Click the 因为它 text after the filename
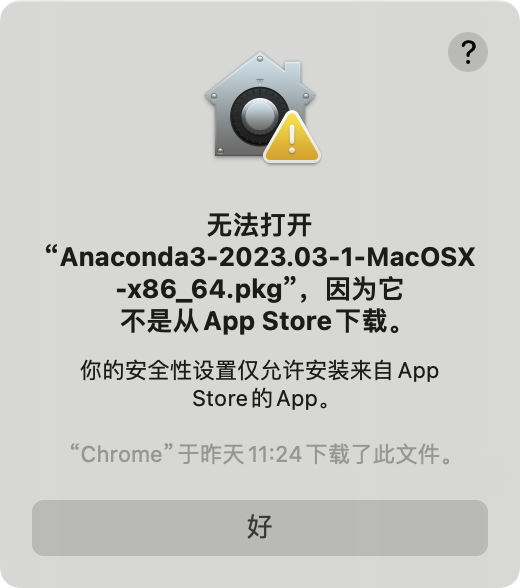 coord(364,290)
